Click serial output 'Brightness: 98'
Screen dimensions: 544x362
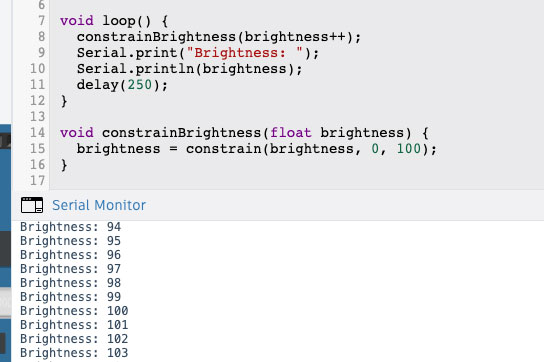coord(70,283)
